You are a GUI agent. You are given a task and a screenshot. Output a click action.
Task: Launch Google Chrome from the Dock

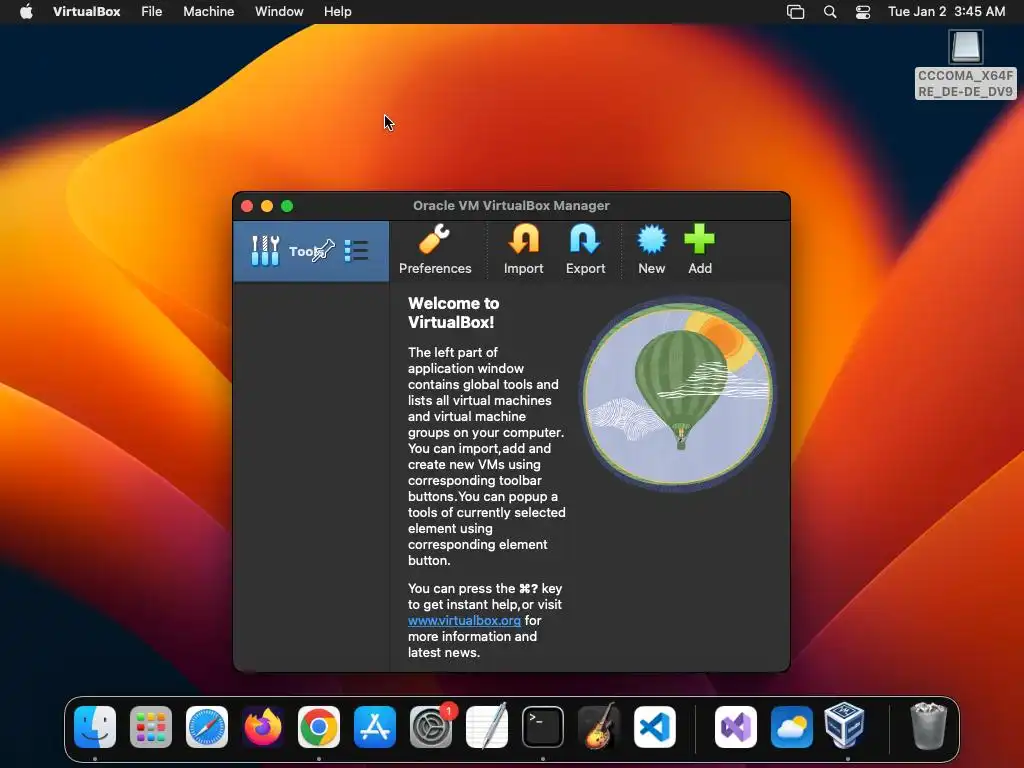pos(319,727)
